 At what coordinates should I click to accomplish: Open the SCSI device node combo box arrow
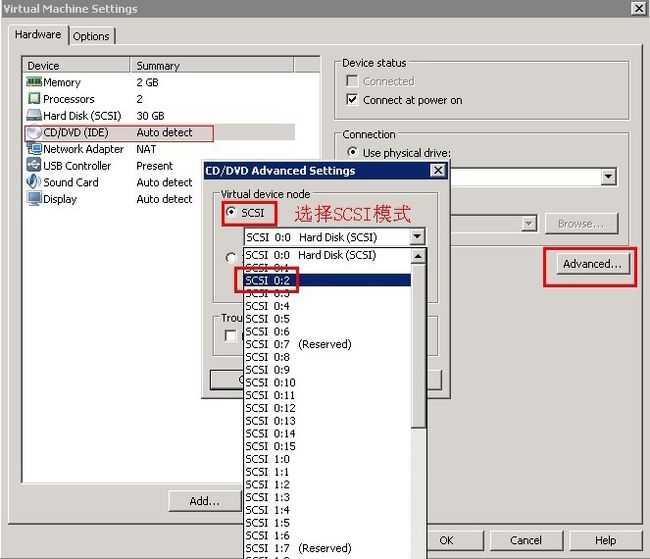tap(417, 237)
